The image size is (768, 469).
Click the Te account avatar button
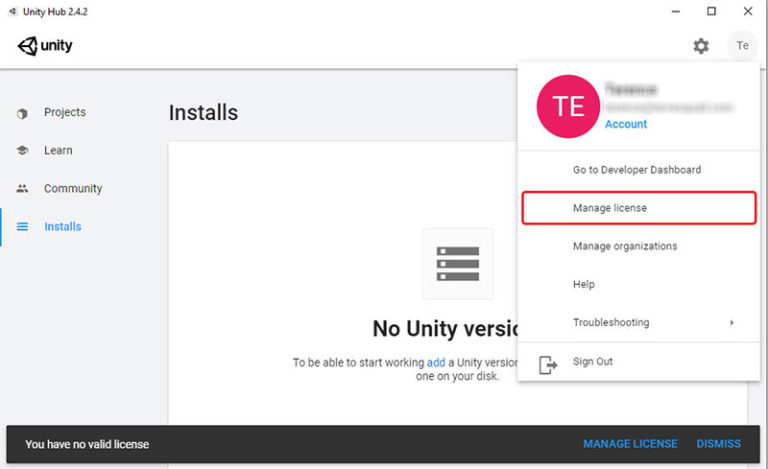point(743,46)
